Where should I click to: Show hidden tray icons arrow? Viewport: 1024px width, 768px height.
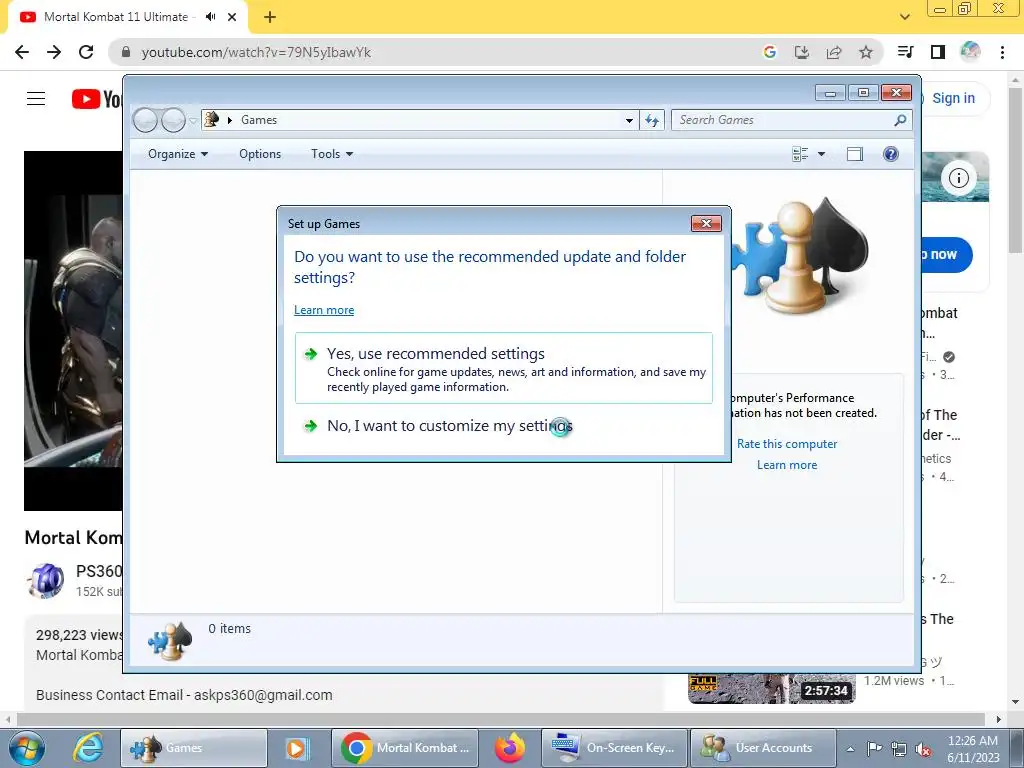[x=850, y=749]
